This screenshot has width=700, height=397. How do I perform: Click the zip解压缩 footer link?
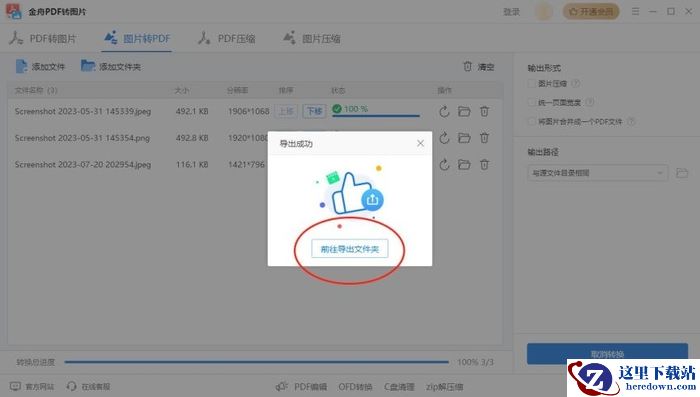tap(445, 386)
